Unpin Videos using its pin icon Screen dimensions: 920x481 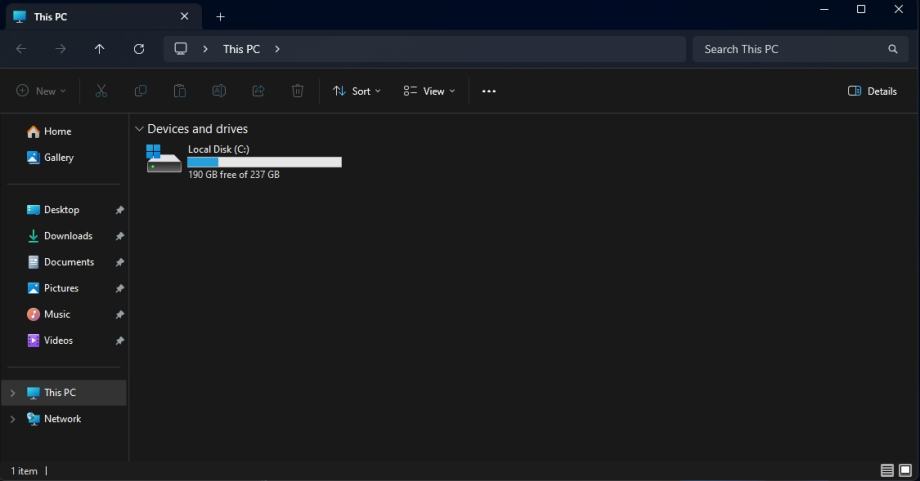click(120, 340)
